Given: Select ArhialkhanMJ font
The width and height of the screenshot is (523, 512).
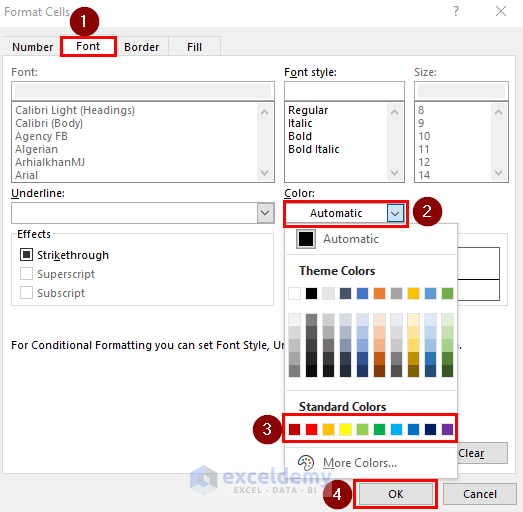Looking at the screenshot, I should (x=50, y=162).
